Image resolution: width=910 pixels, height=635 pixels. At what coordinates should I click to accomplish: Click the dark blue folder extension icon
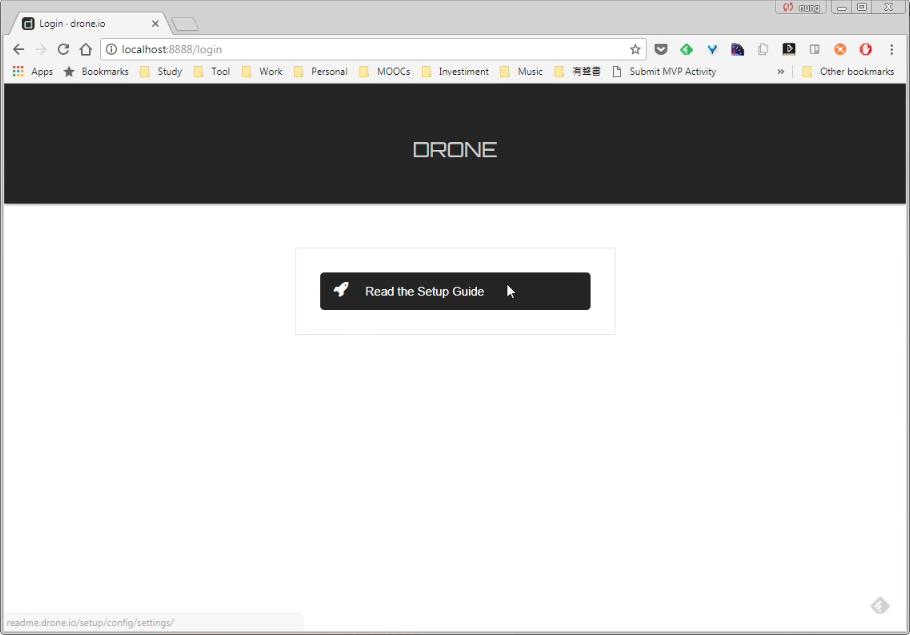click(738, 49)
